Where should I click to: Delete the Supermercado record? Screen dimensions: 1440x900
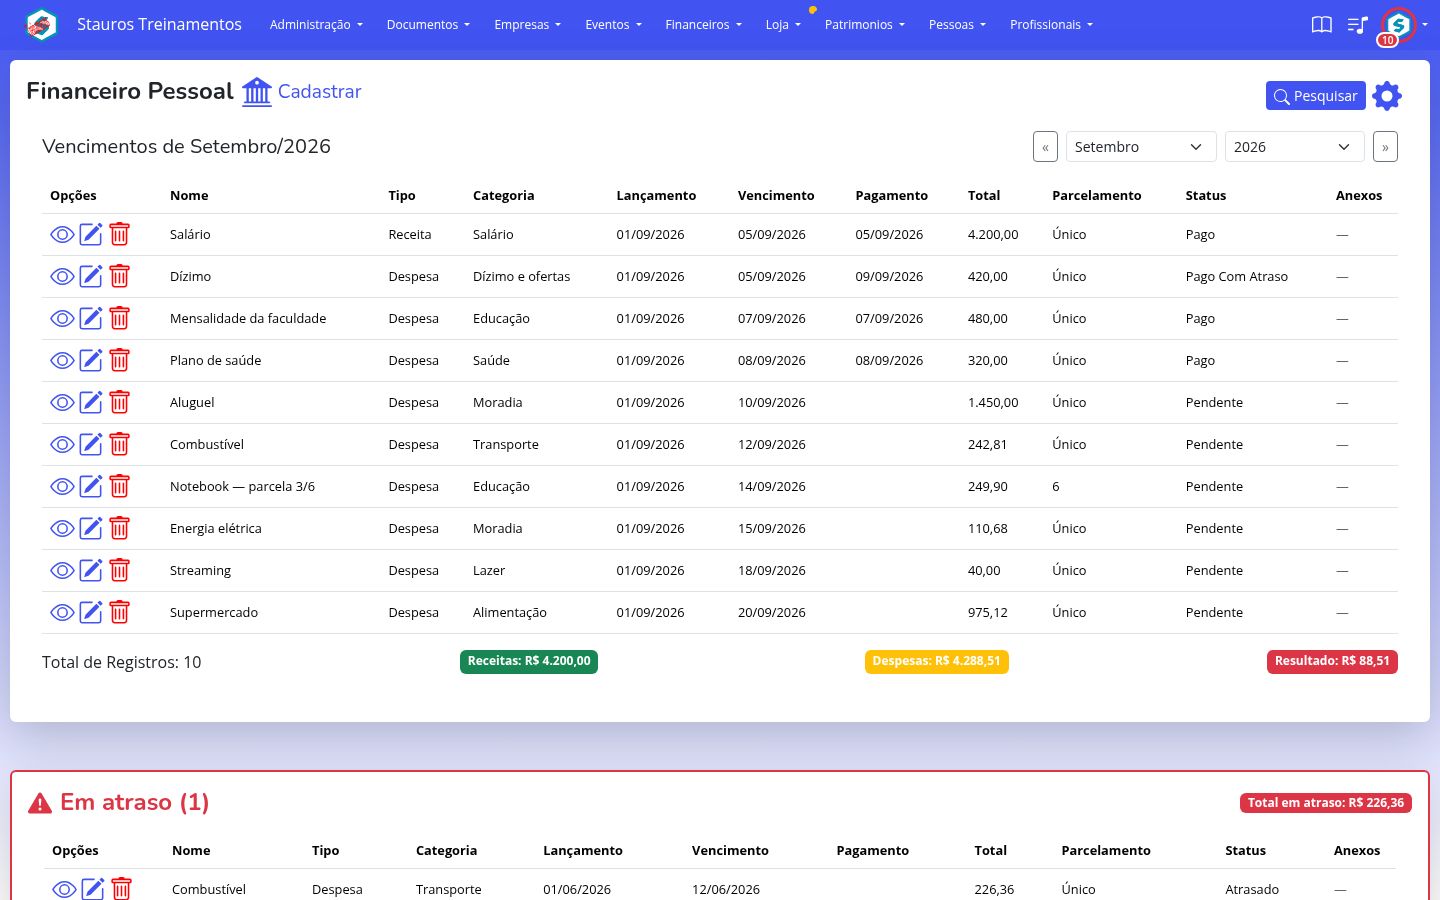click(120, 612)
